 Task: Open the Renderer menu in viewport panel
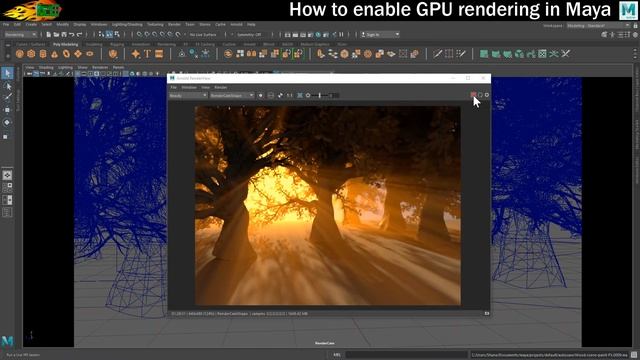pyautogui.click(x=100, y=67)
